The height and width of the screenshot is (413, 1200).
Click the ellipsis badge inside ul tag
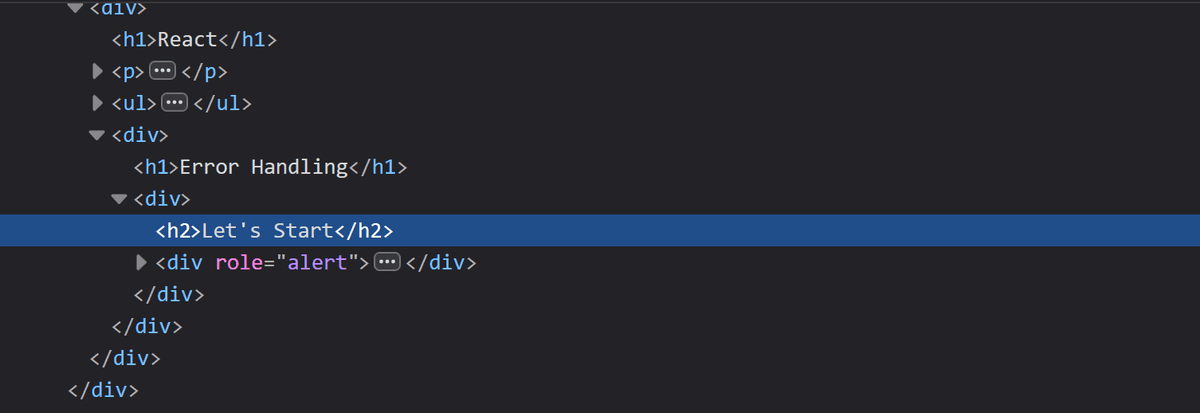coord(173,103)
